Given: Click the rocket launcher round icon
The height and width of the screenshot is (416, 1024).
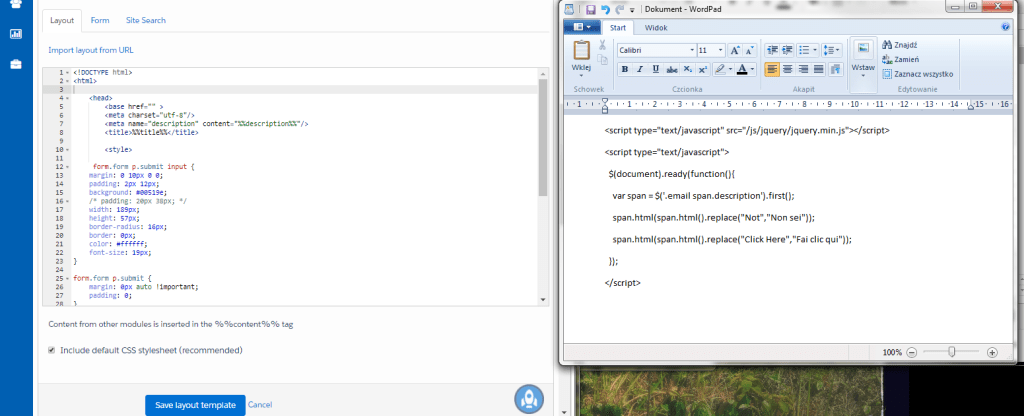Looking at the screenshot, I should click(528, 398).
